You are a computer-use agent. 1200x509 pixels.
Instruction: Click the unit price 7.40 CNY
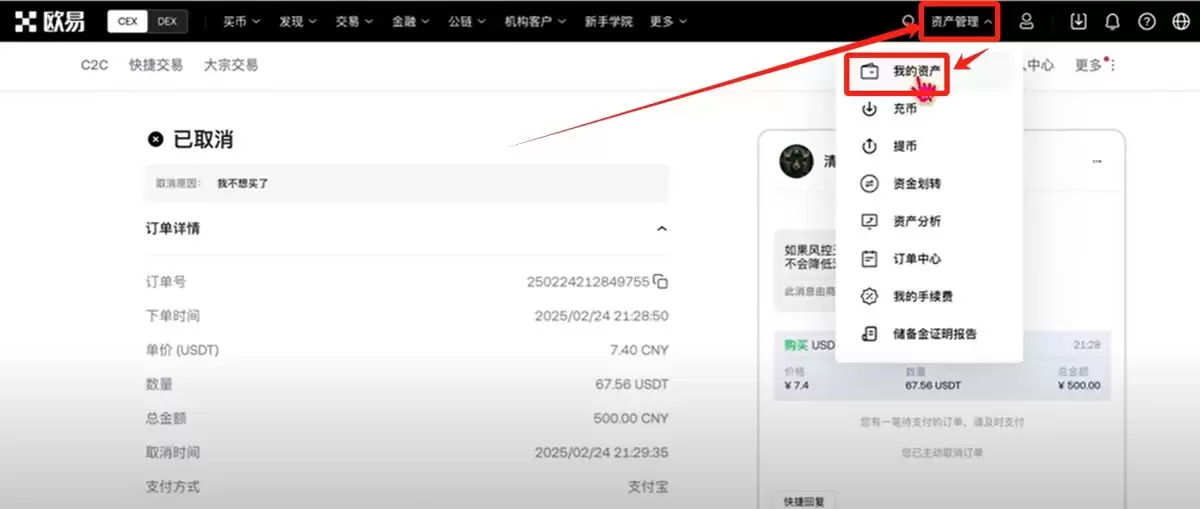tap(639, 350)
